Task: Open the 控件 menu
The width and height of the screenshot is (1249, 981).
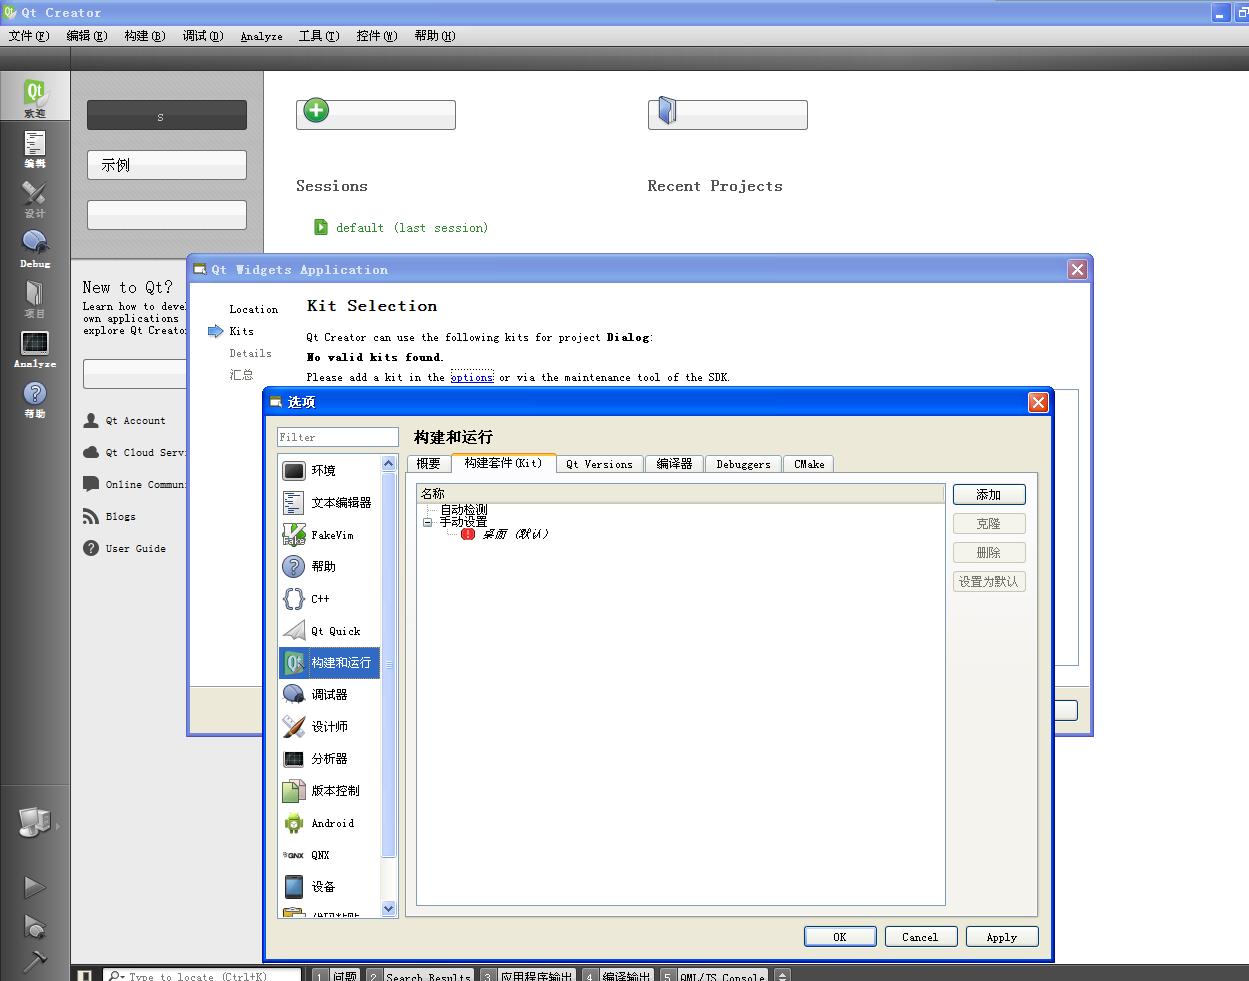Action: click(377, 36)
